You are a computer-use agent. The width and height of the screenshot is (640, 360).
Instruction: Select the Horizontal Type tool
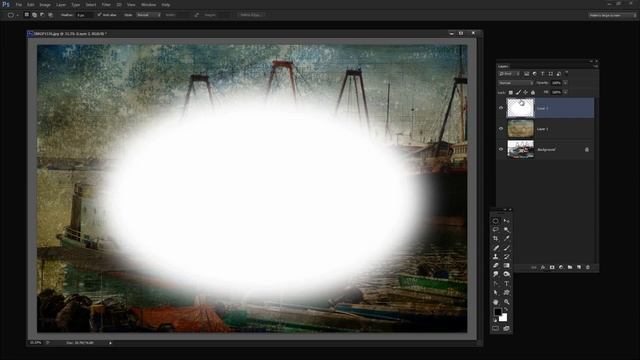[507, 284]
